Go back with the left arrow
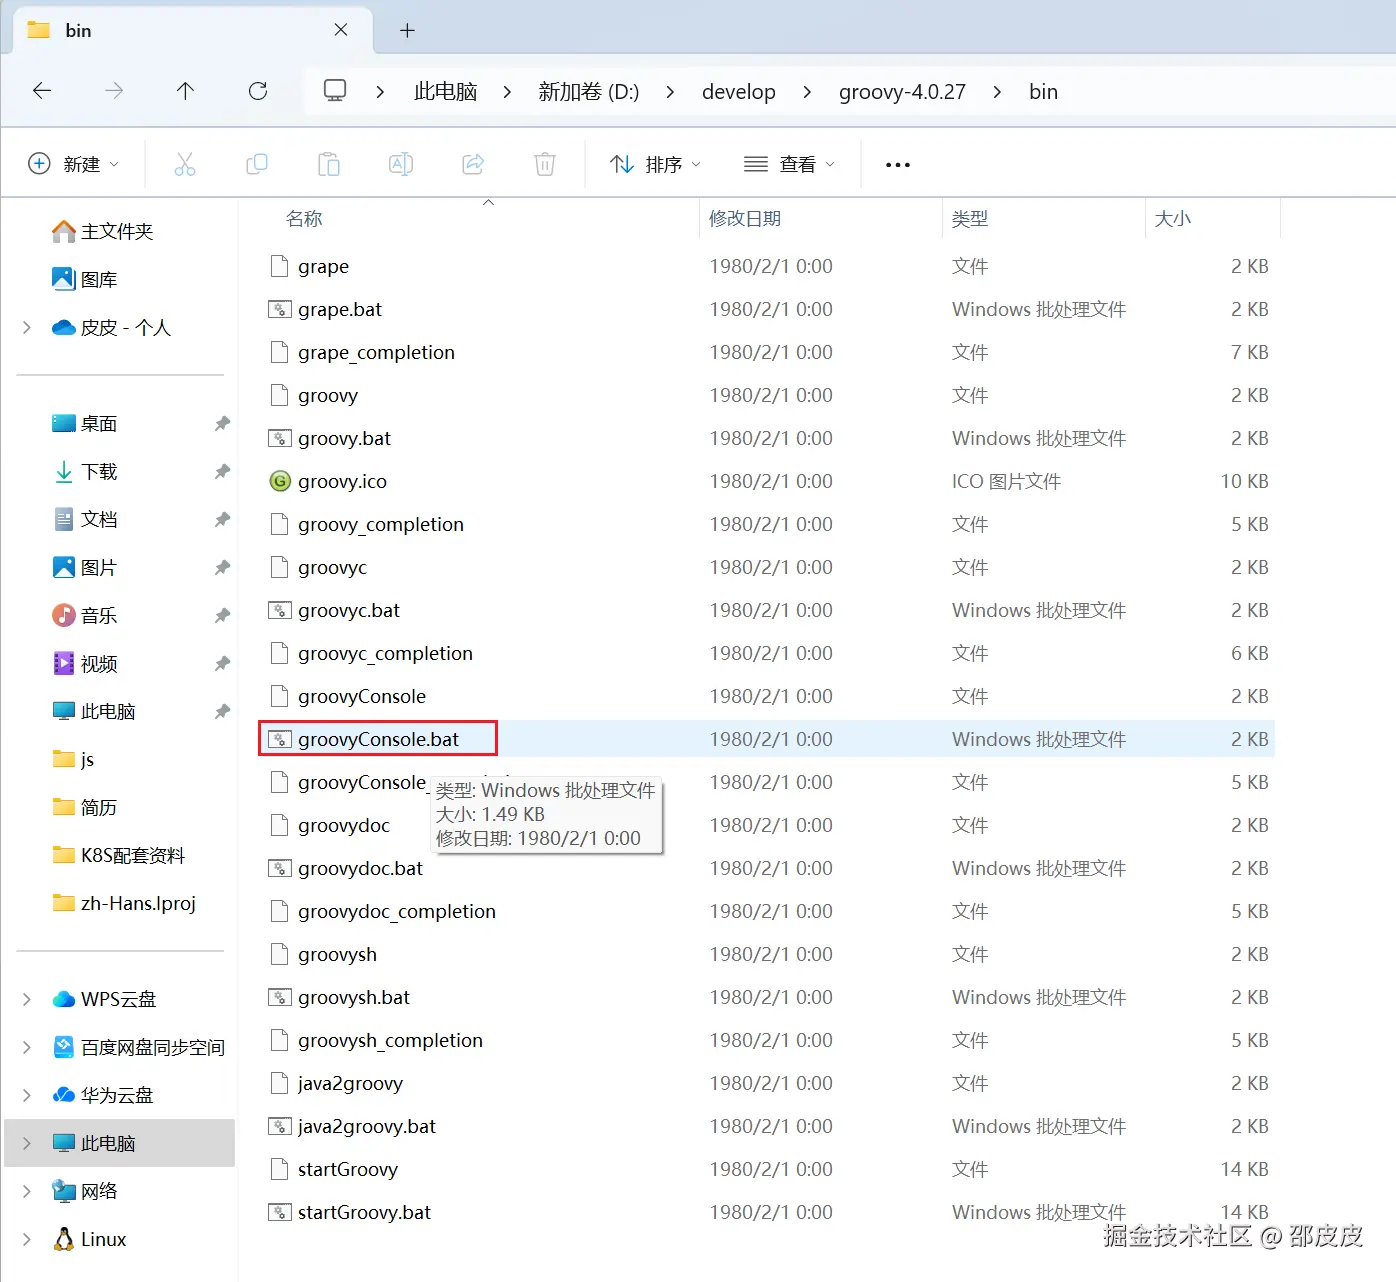 42,91
